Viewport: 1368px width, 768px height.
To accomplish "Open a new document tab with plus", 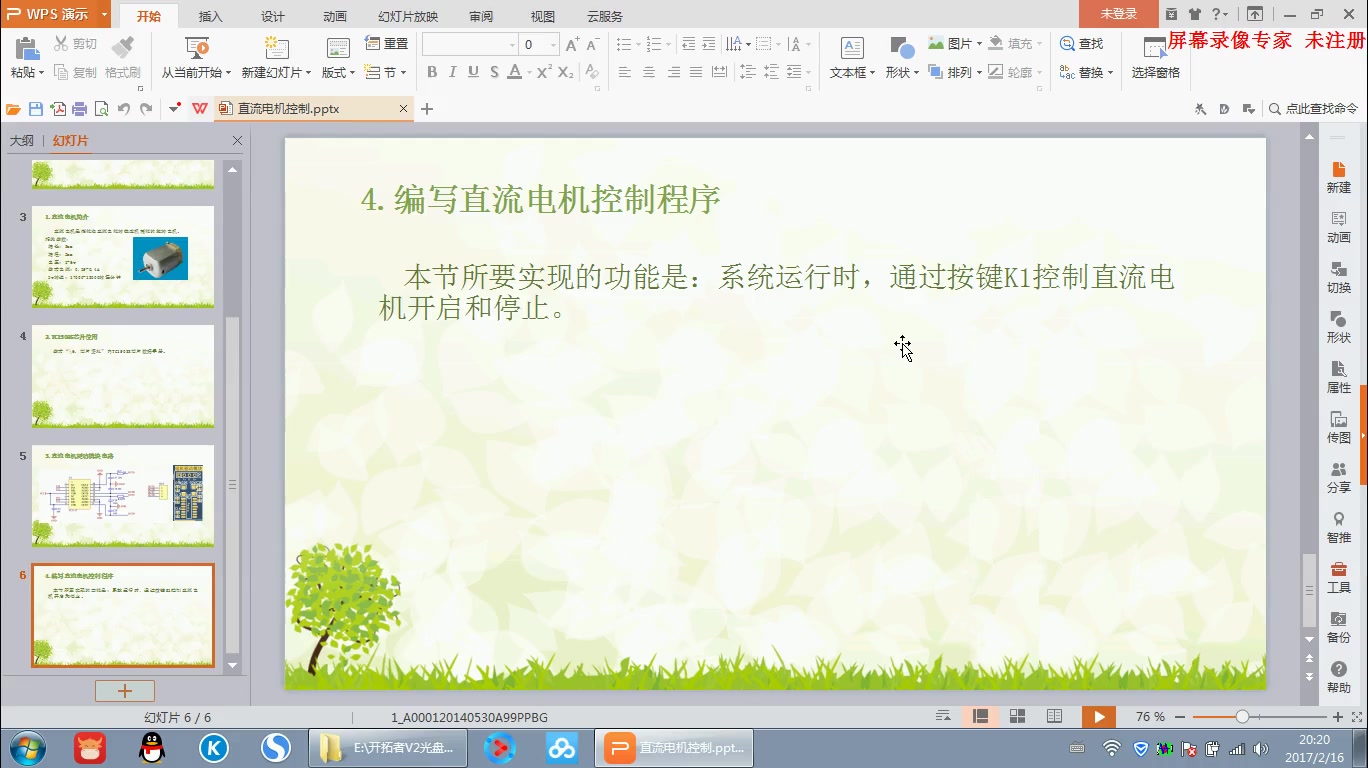I will (427, 109).
